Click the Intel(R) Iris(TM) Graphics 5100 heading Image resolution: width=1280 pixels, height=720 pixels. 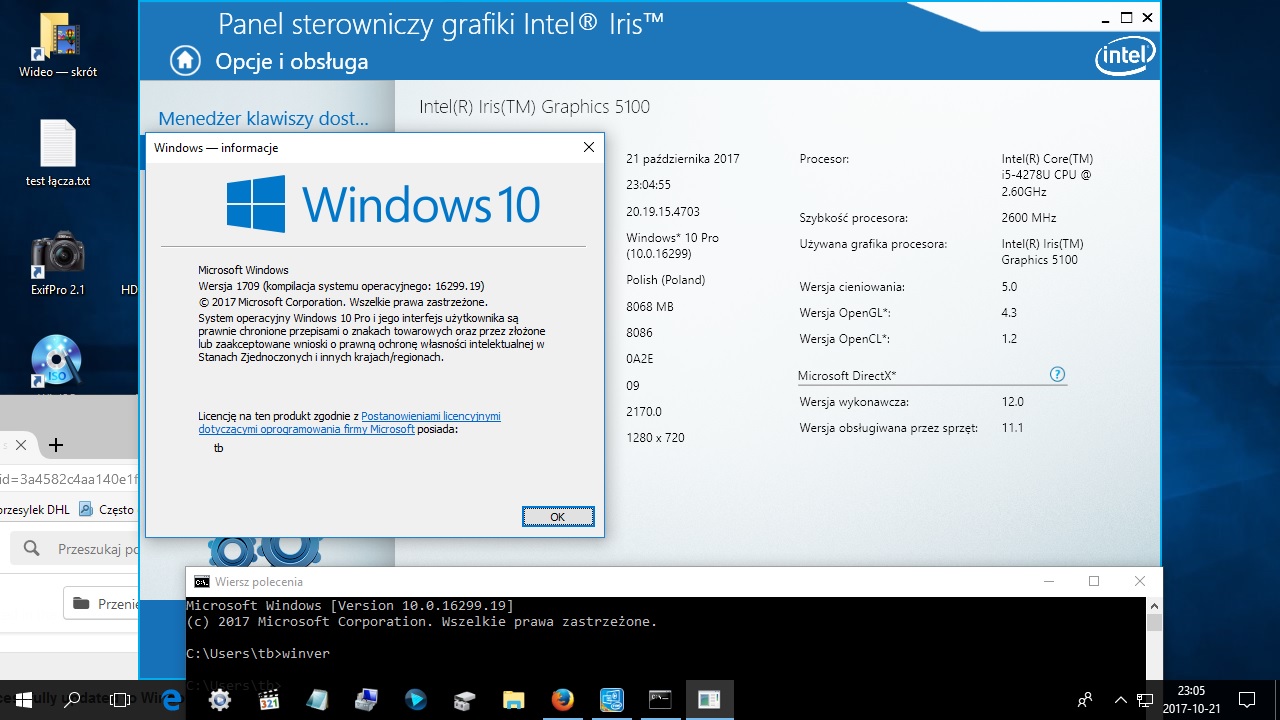coord(535,107)
